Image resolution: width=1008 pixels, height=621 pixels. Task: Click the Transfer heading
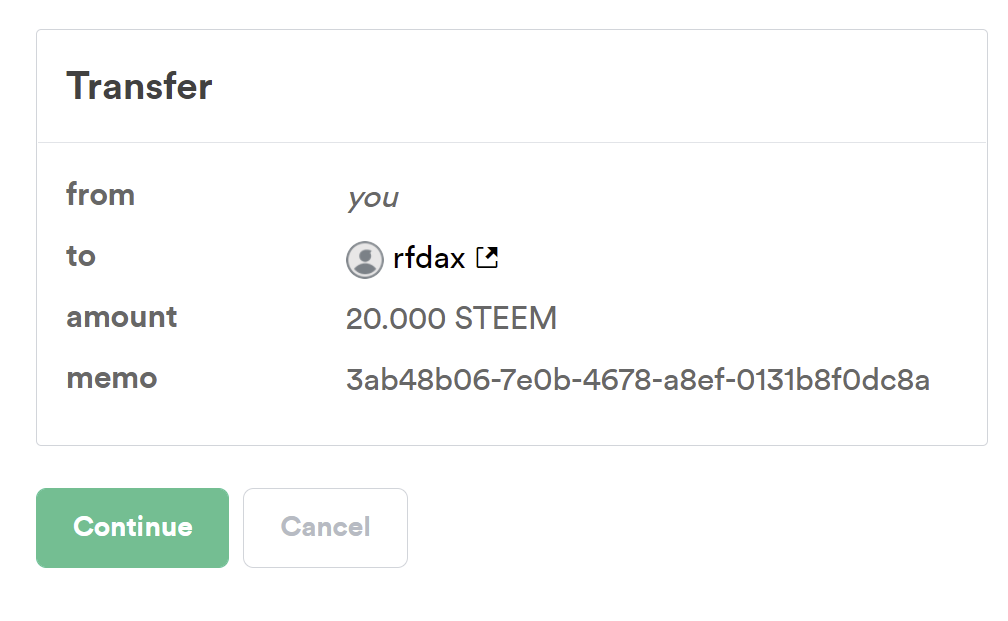pyautogui.click(x=139, y=87)
